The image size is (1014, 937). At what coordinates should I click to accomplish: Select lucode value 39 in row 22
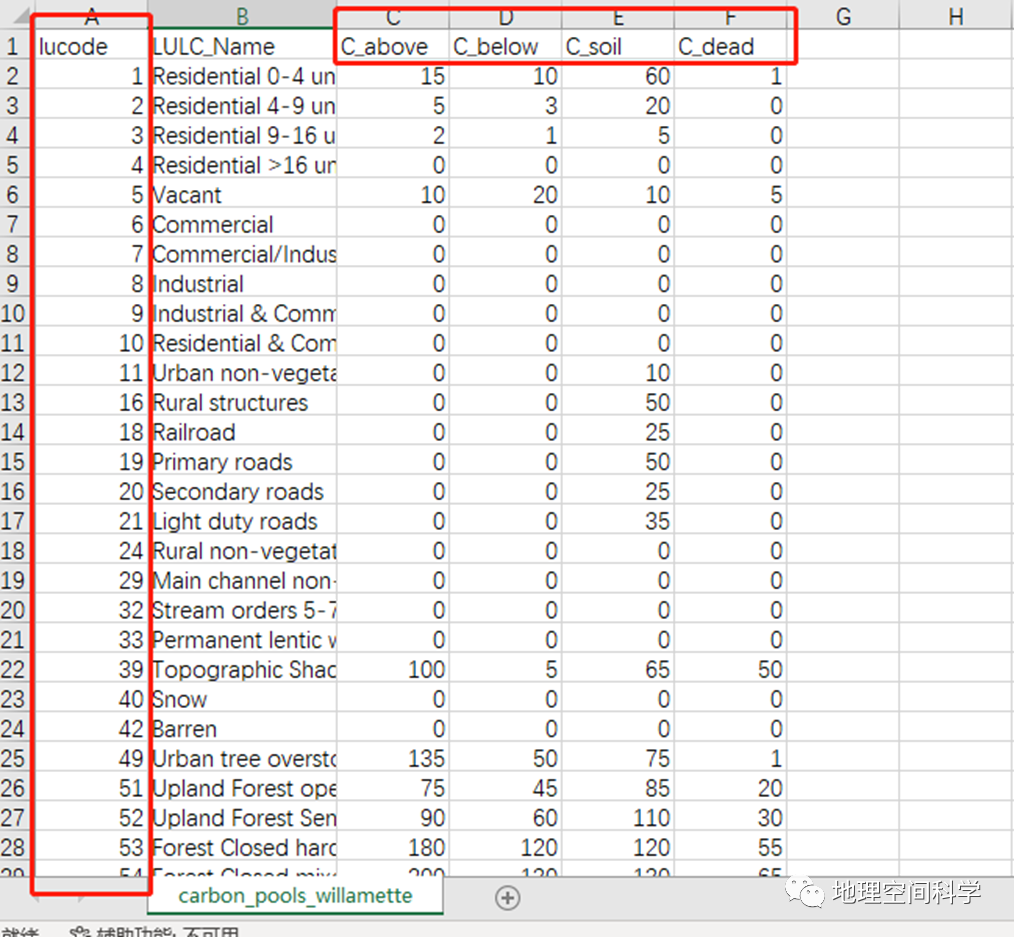[91, 669]
